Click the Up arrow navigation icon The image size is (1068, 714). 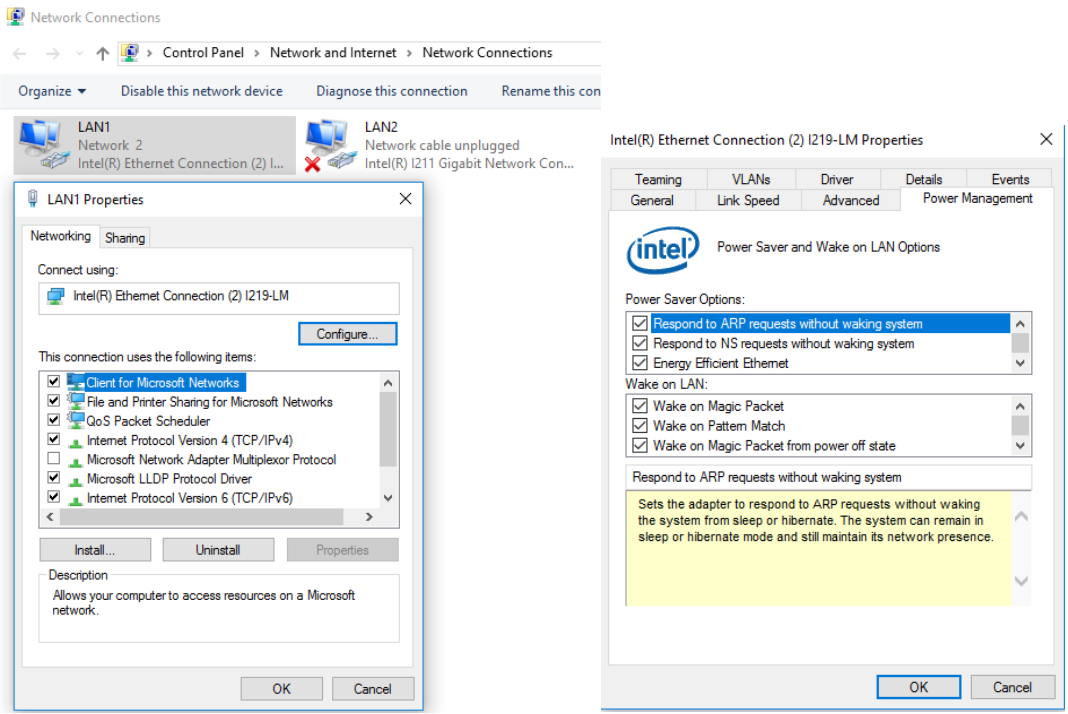[102, 53]
